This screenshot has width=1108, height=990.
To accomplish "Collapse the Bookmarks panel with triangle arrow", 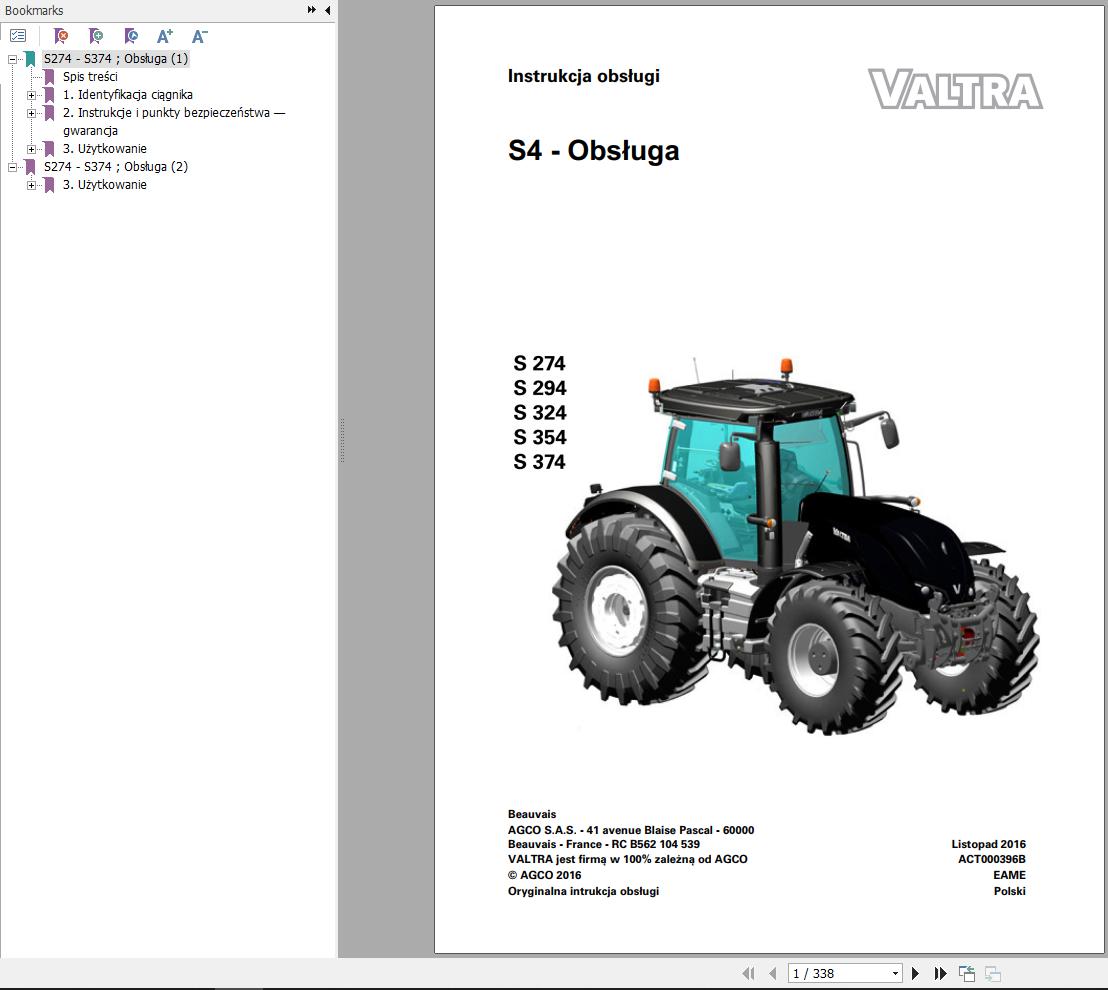I will click(x=327, y=10).
